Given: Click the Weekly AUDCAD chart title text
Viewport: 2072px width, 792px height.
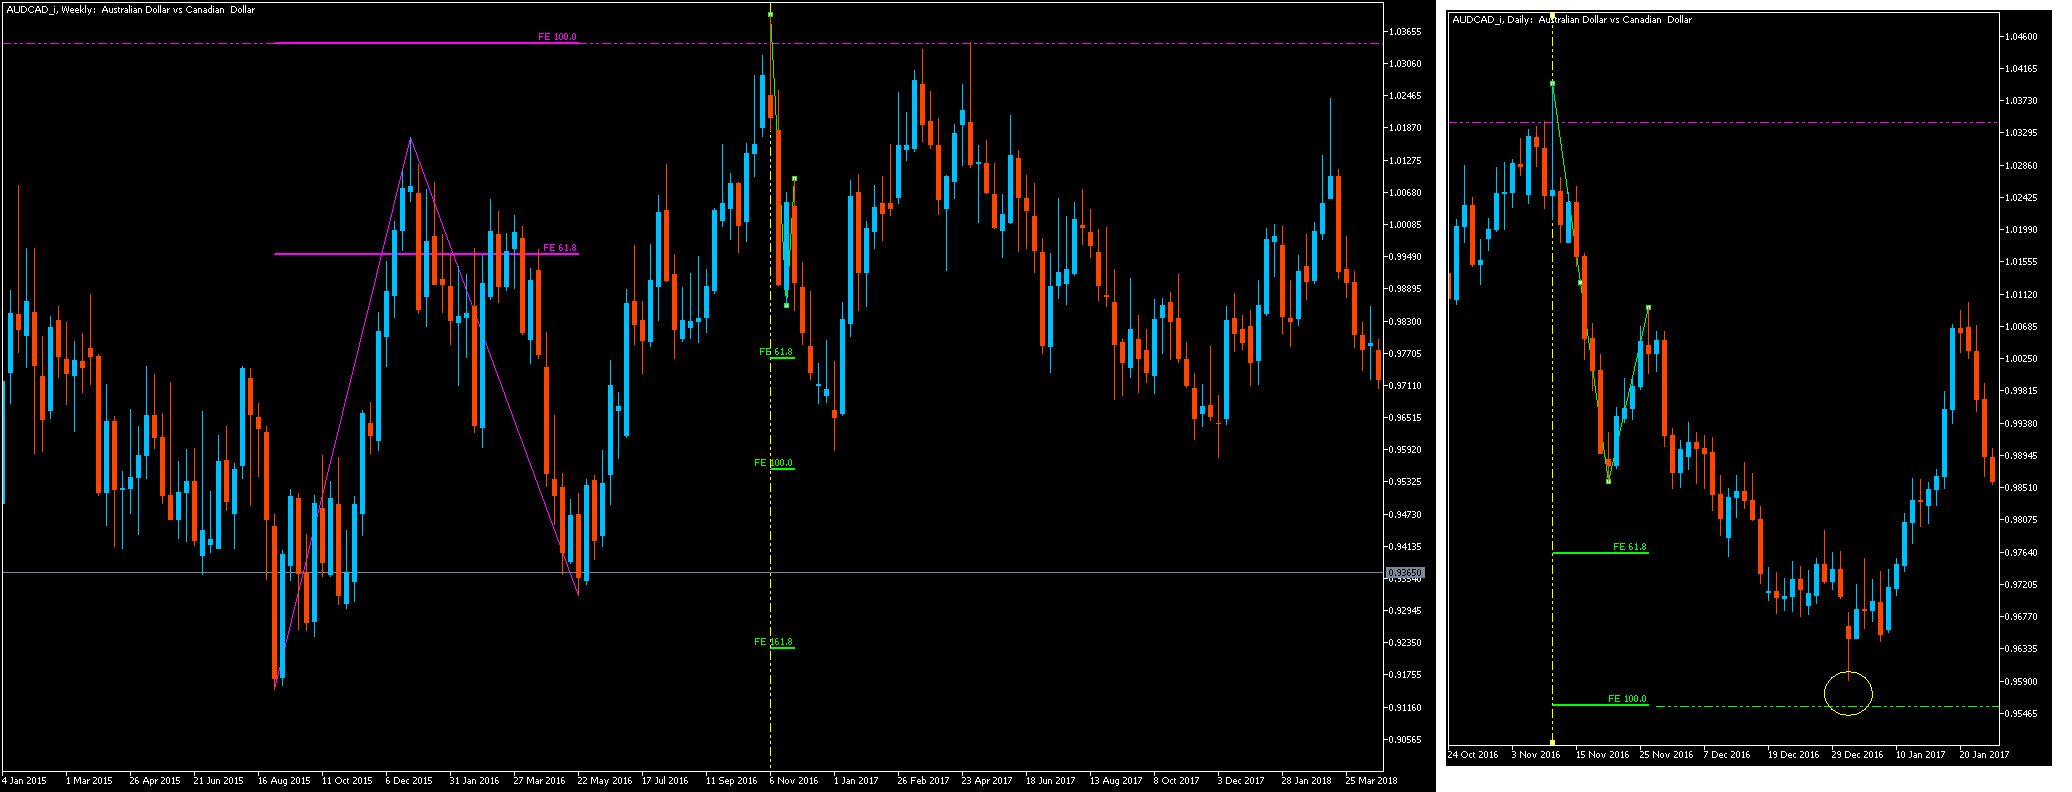Looking at the screenshot, I should (x=130, y=10).
